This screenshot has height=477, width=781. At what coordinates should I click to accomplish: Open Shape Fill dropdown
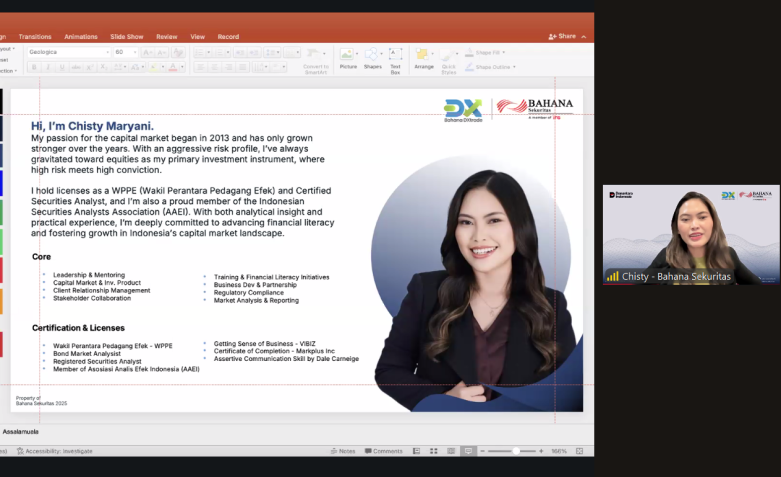(x=485, y=52)
